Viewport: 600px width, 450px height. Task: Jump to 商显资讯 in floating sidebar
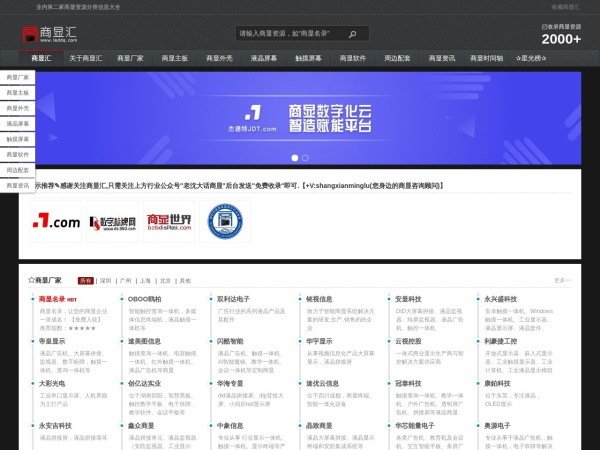coord(18,186)
